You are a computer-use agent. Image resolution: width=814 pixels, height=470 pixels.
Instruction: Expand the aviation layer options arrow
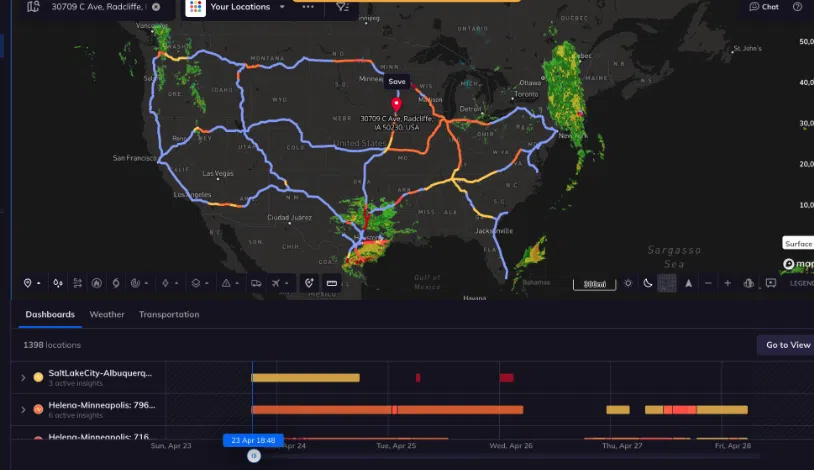pyautogui.click(x=287, y=284)
